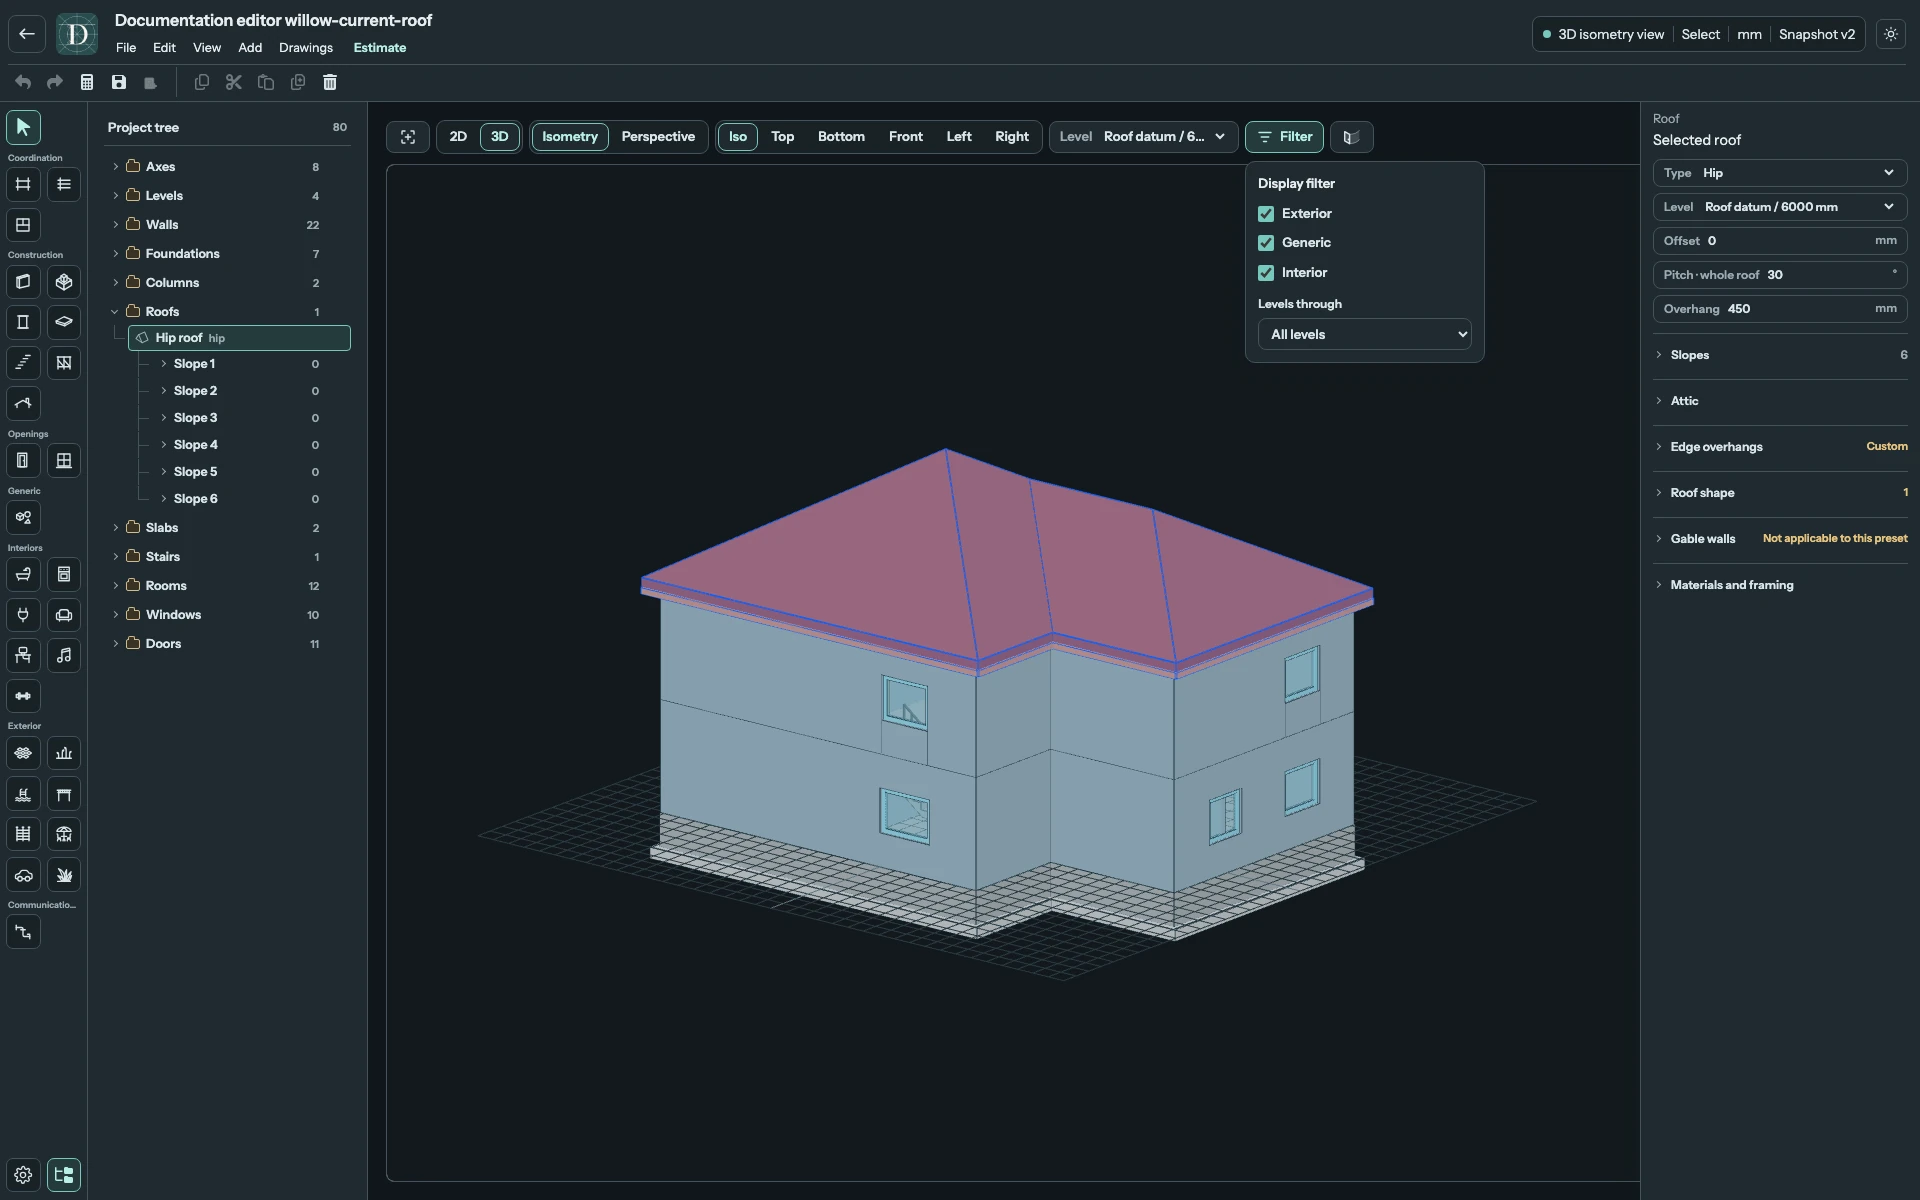Select the plant tool under Exterior
The width and height of the screenshot is (1920, 1200).
(64, 875)
